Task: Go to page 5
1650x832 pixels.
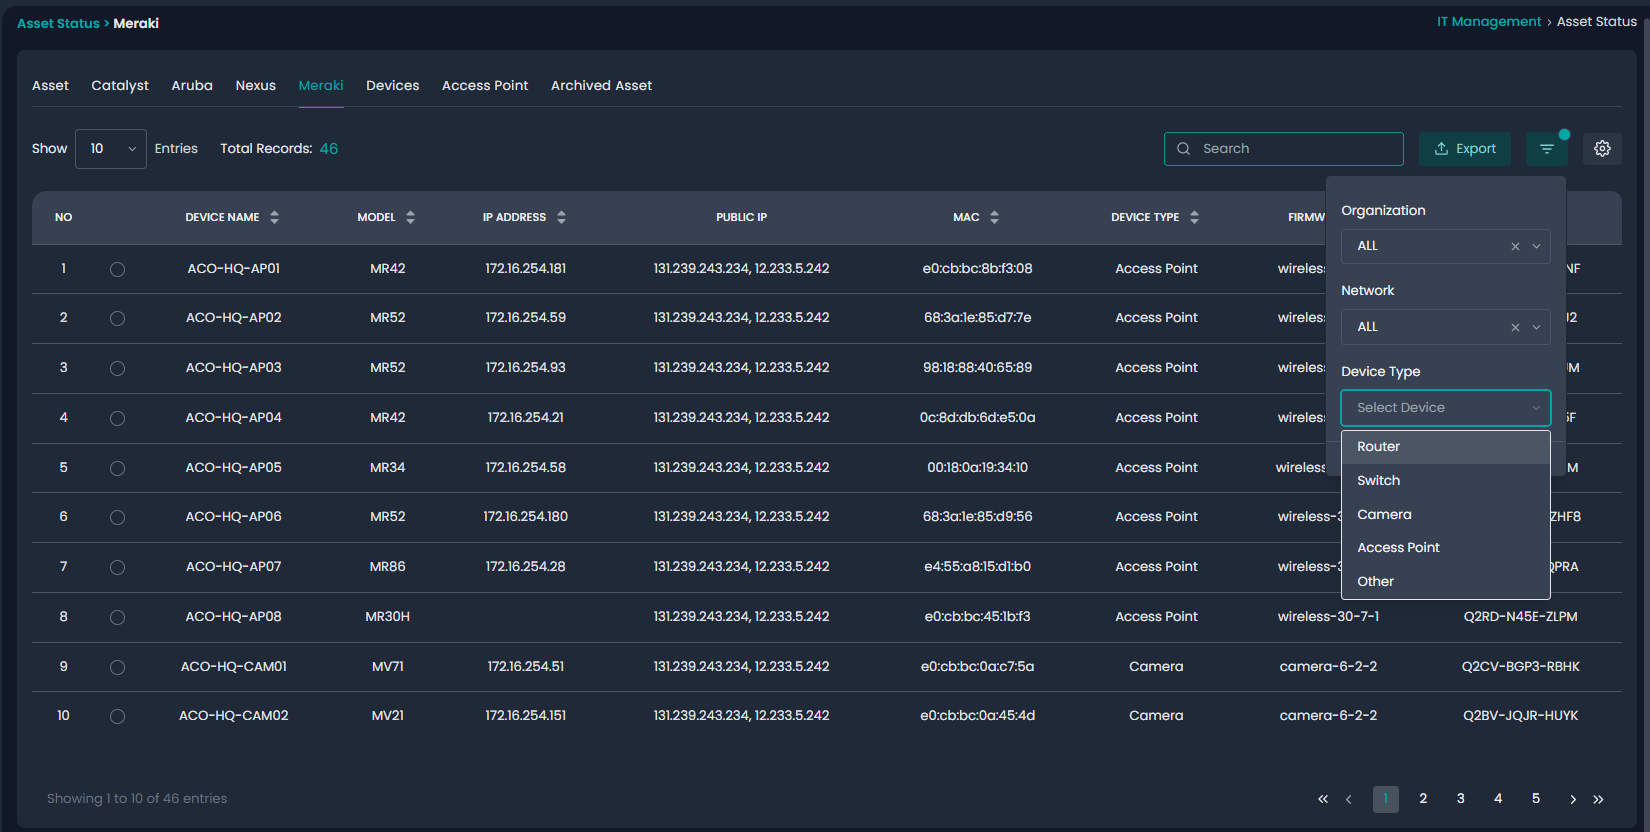Action: (x=1536, y=799)
